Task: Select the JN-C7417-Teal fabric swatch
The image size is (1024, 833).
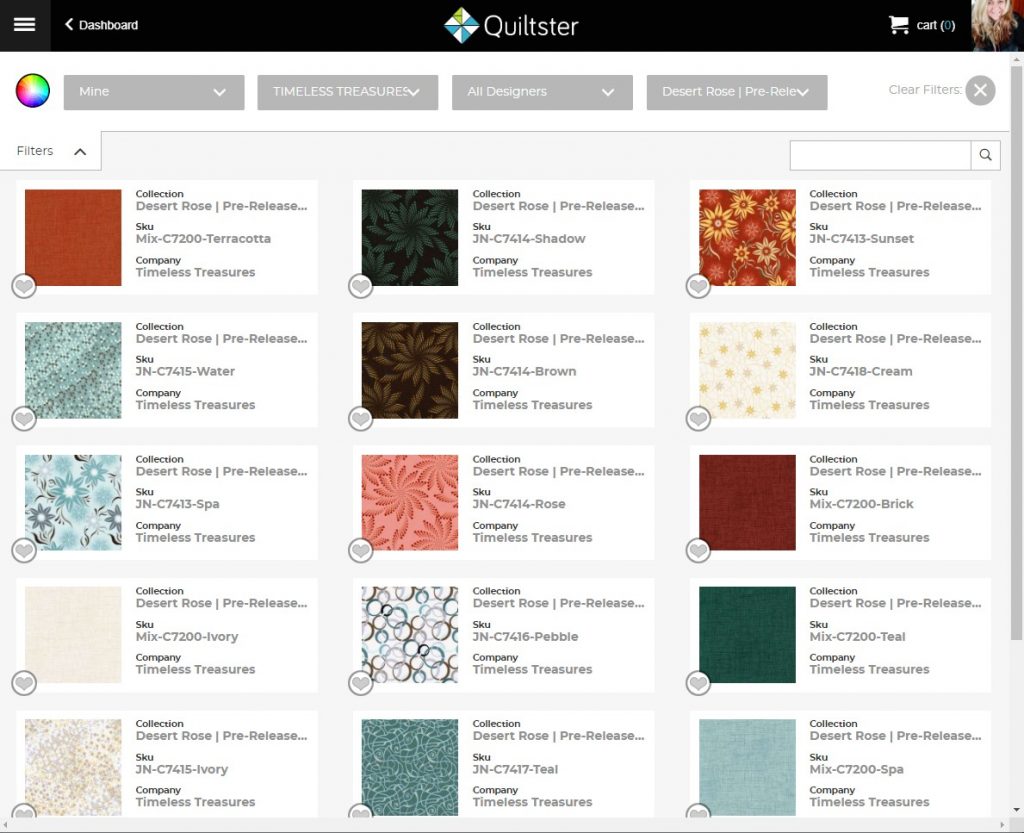Action: pos(410,767)
